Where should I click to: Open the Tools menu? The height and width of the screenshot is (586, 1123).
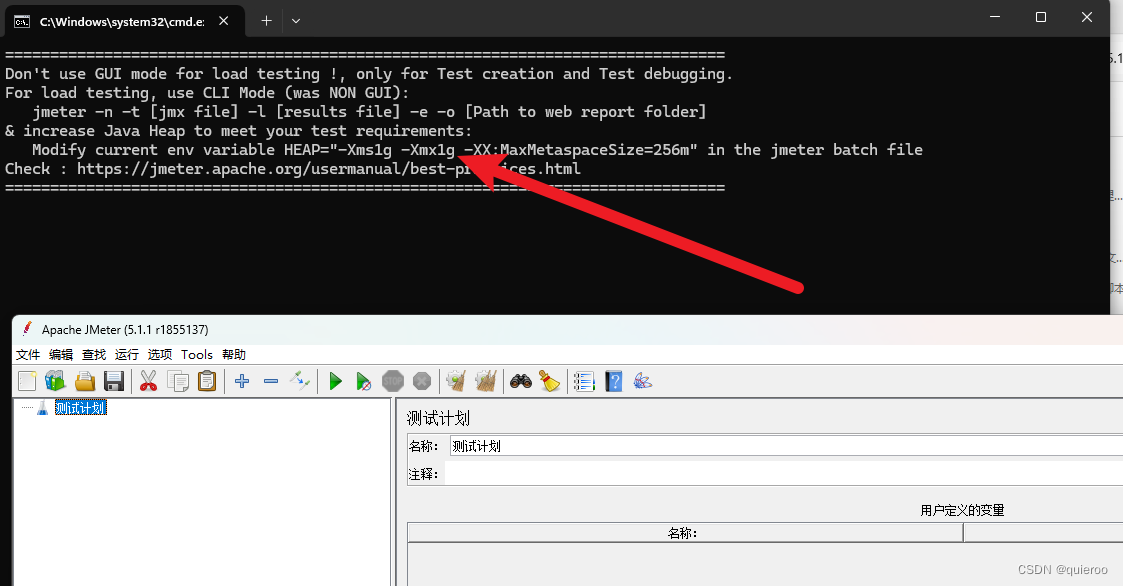click(x=197, y=355)
